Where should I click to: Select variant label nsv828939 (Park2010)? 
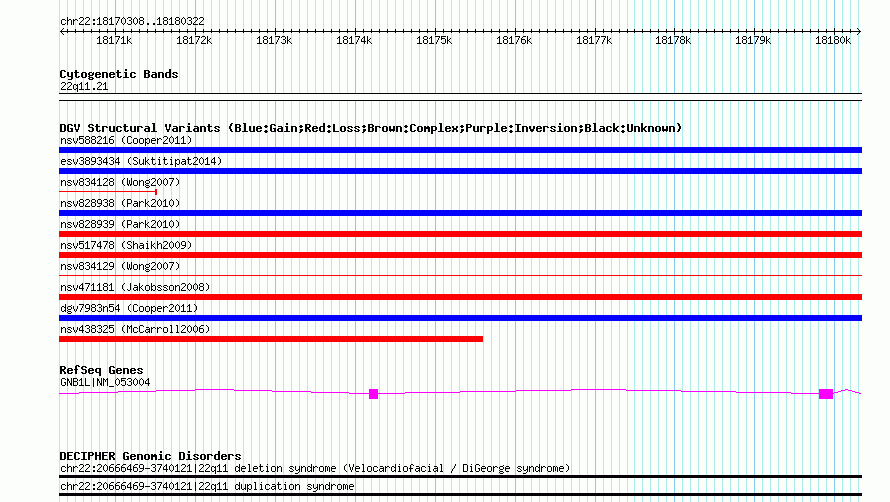(120, 224)
